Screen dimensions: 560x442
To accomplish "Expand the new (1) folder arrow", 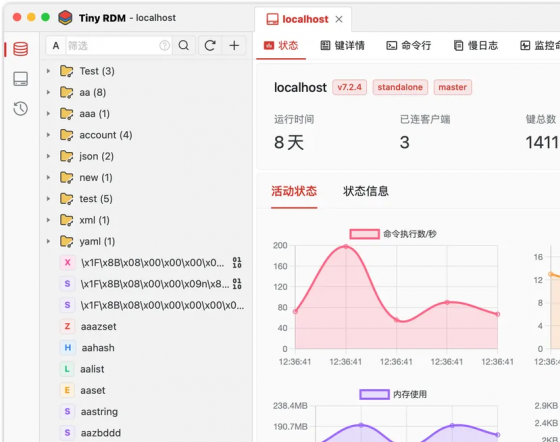I will coord(49,177).
